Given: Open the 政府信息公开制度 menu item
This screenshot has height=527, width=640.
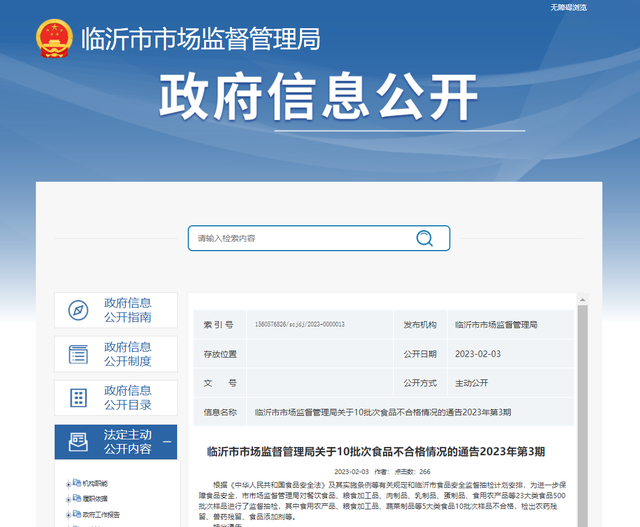Looking at the screenshot, I should click(116, 354).
